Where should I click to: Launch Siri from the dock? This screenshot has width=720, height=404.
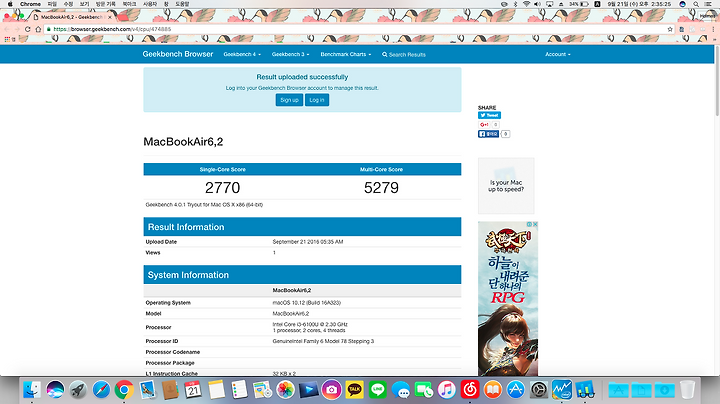click(55, 390)
